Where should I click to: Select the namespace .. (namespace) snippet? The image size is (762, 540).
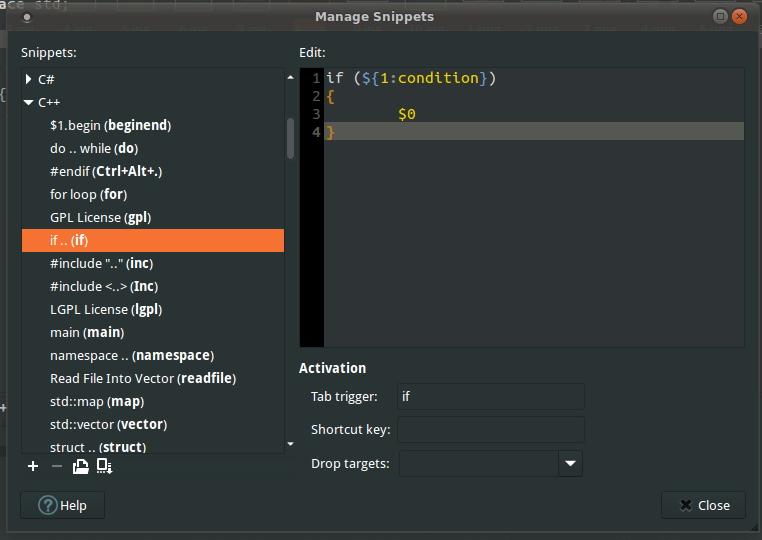coord(153,355)
